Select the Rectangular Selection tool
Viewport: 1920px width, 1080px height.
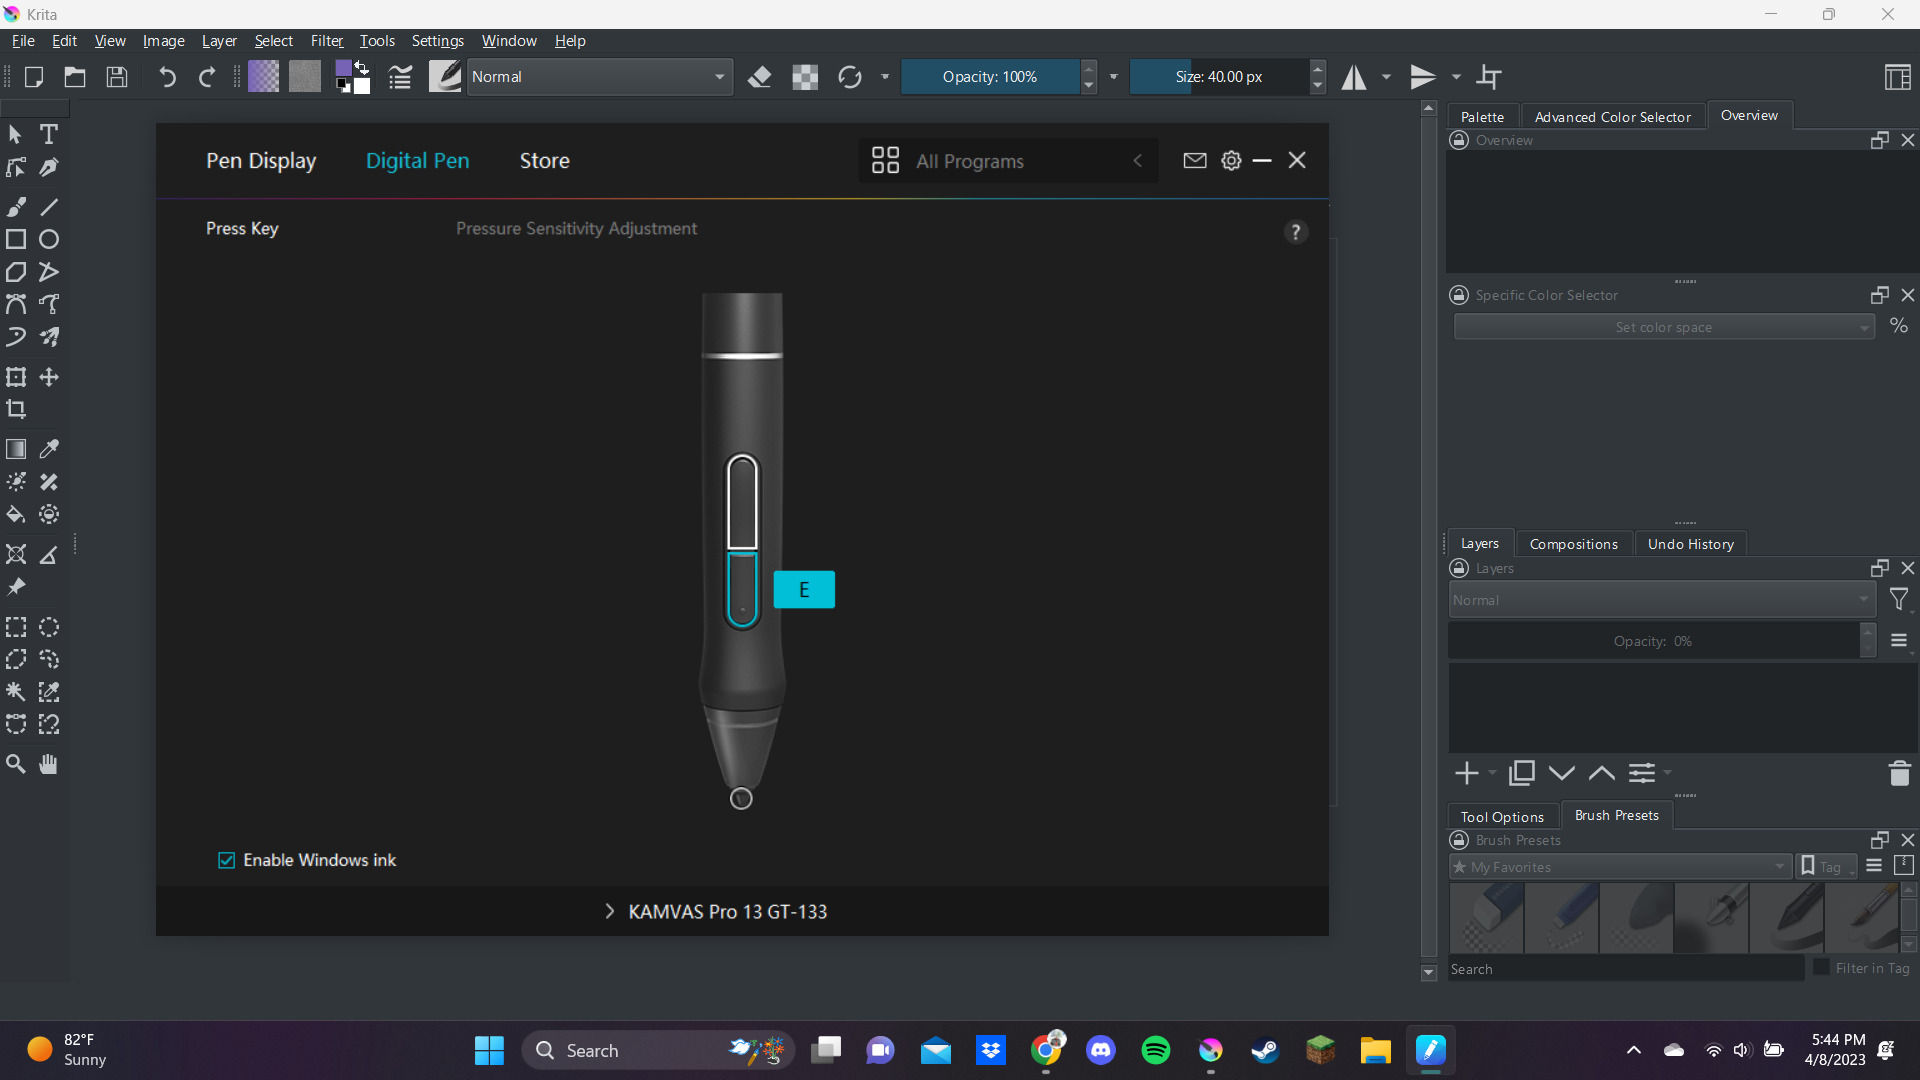click(x=16, y=627)
